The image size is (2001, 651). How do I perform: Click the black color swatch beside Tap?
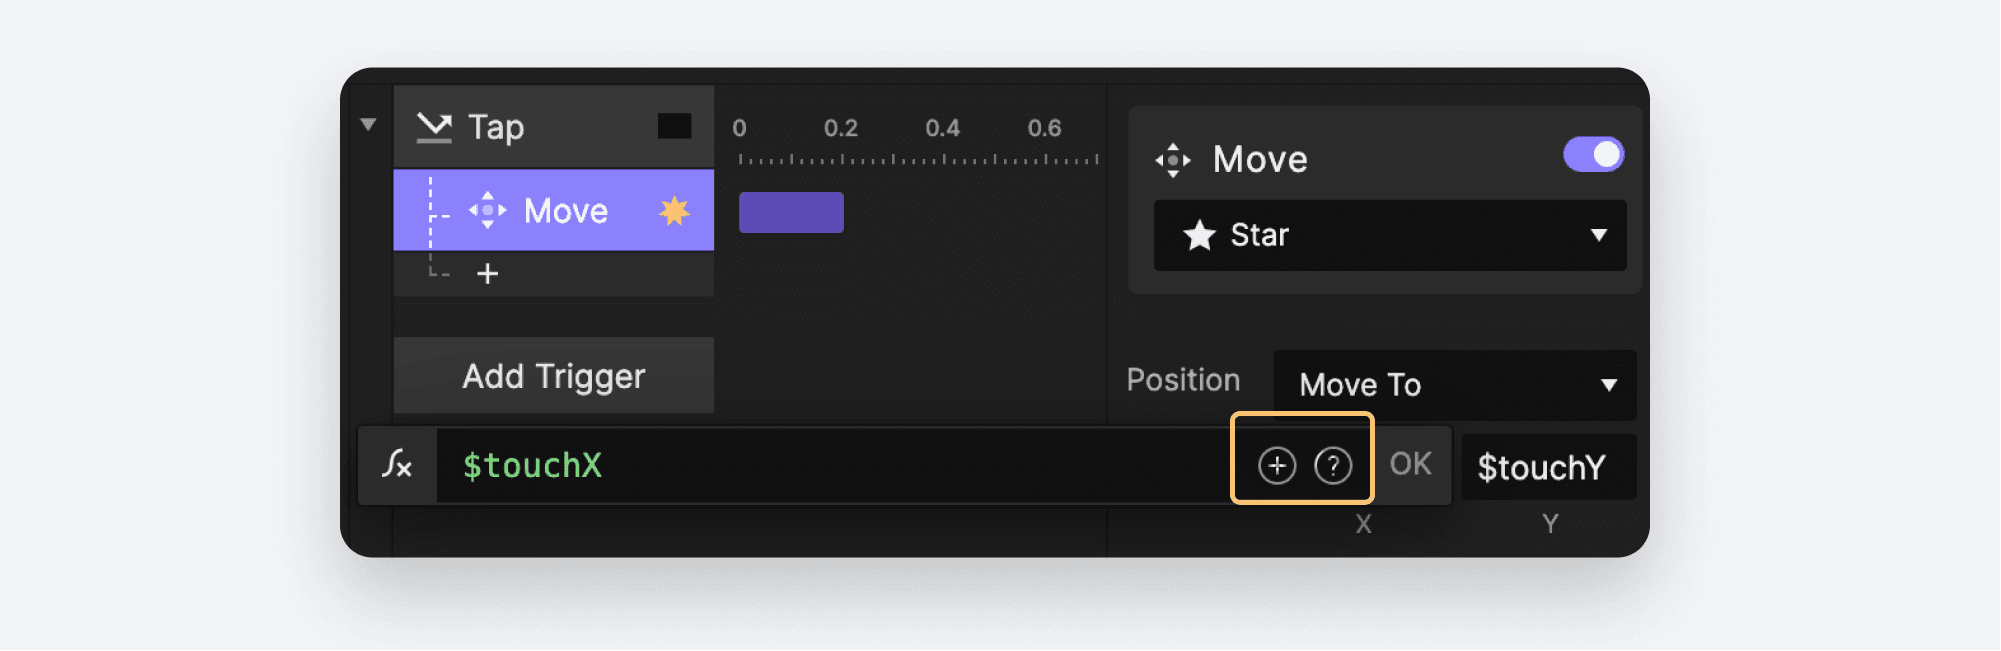coord(676,126)
